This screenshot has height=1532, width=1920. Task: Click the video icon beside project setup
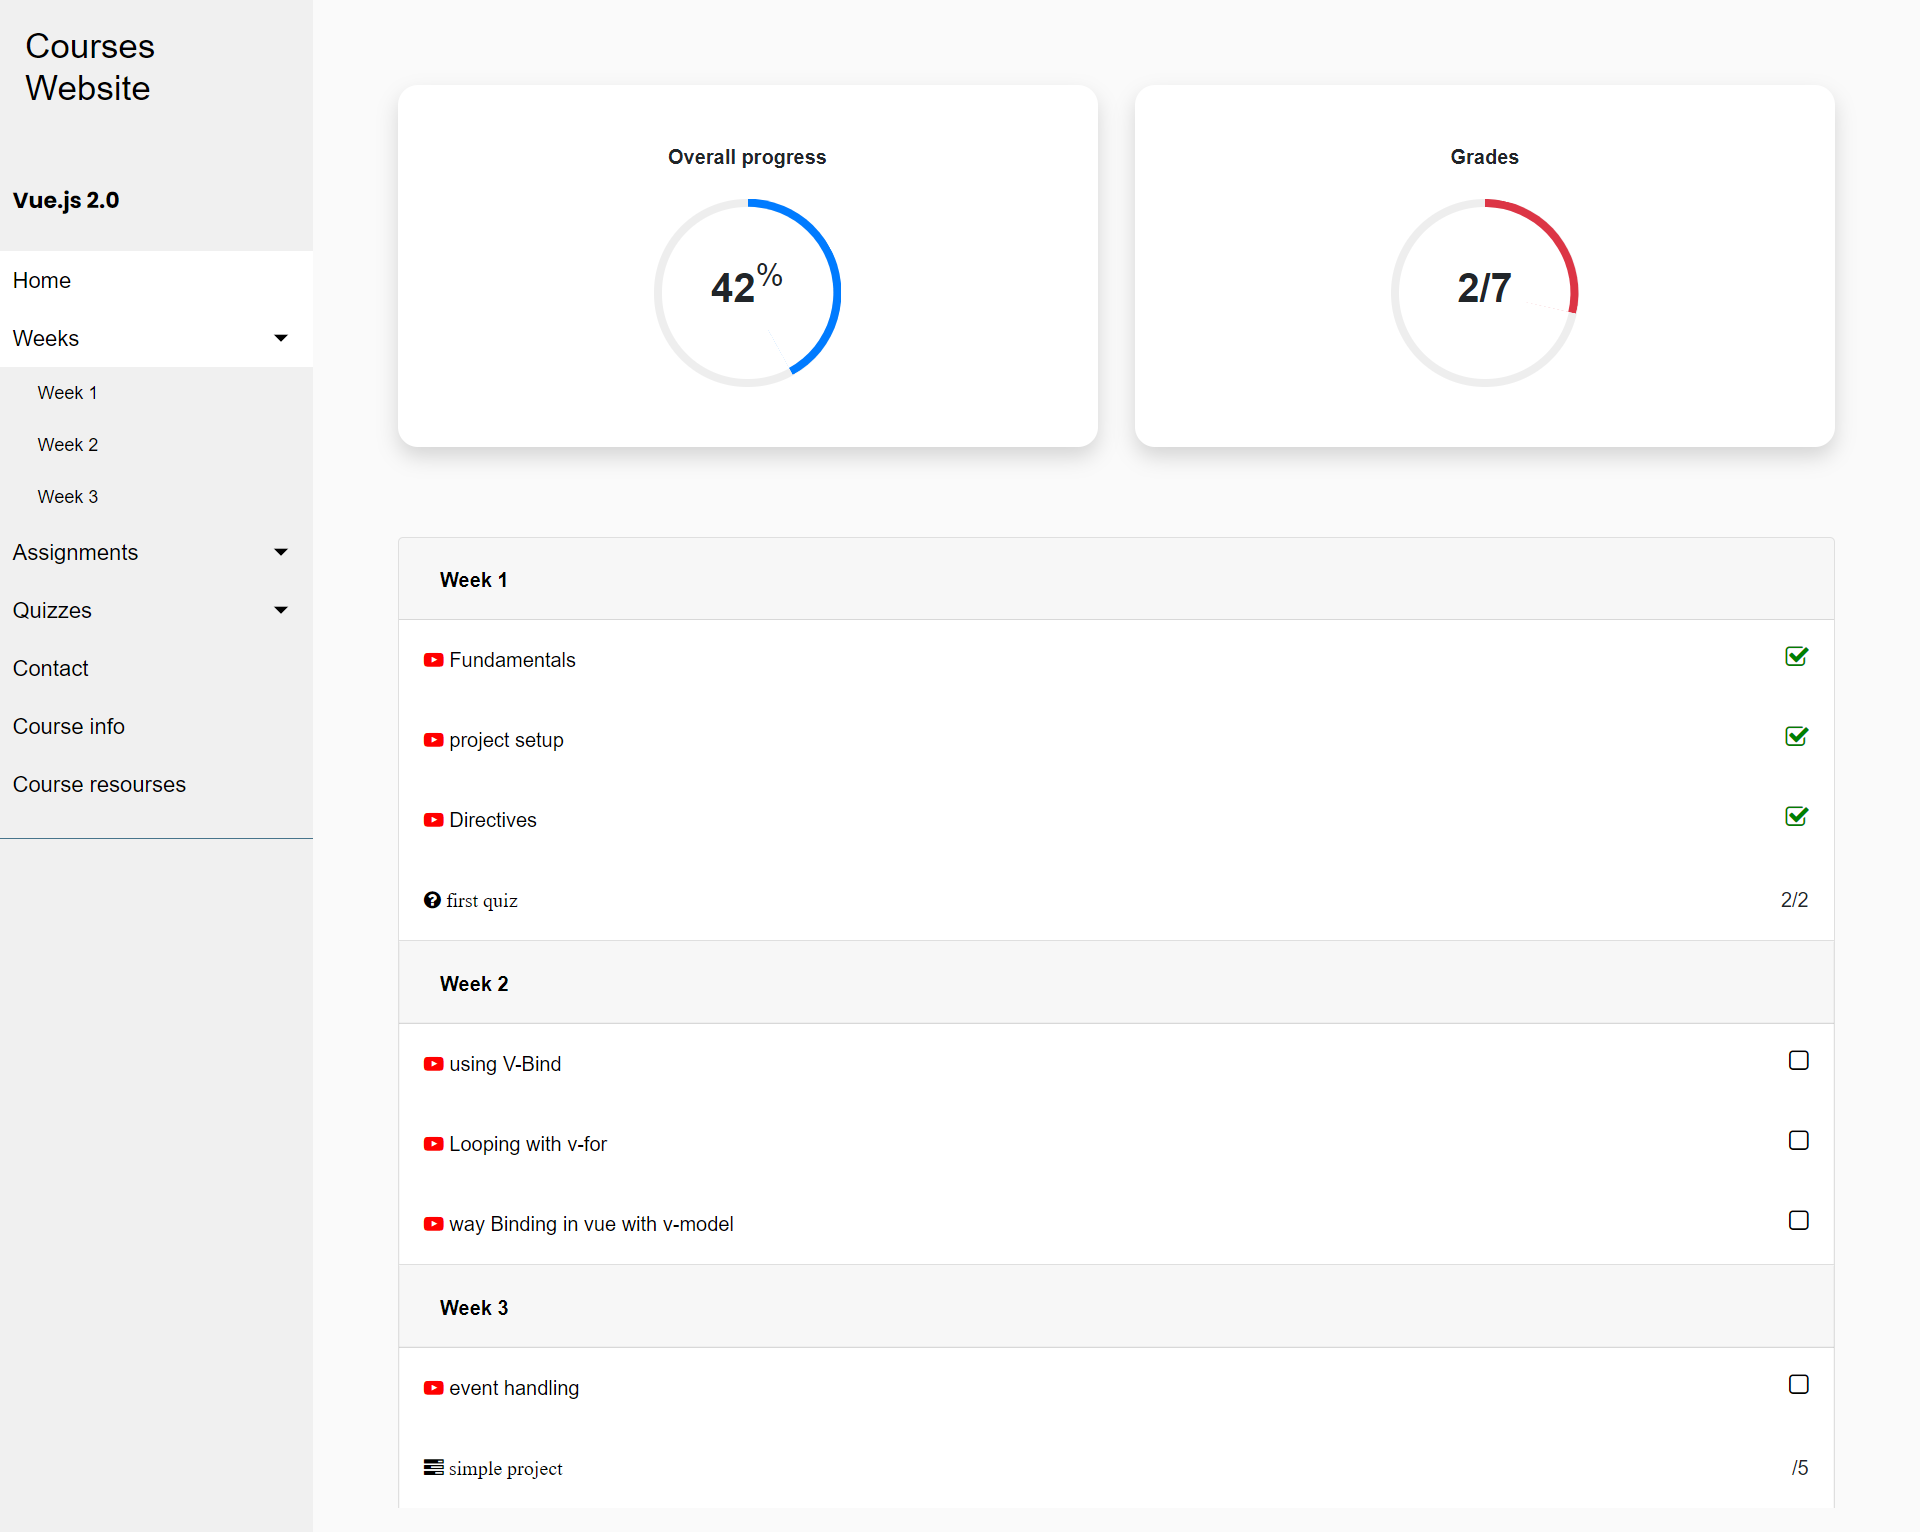[433, 740]
